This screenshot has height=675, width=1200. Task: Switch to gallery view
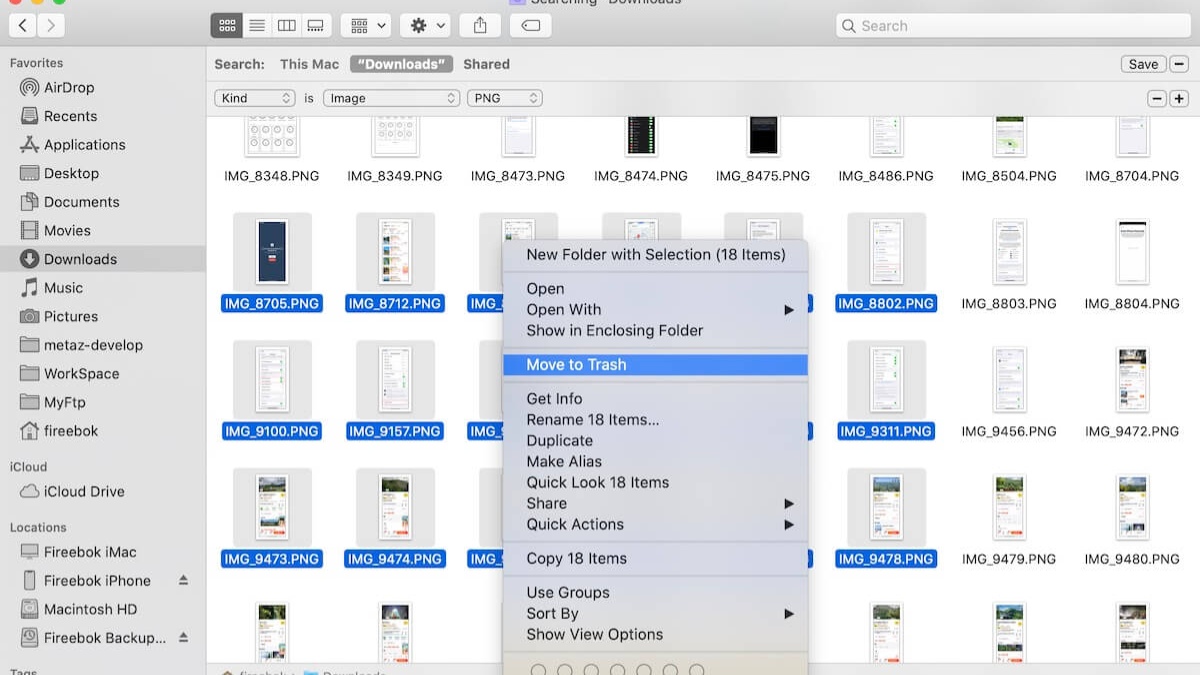click(x=315, y=25)
